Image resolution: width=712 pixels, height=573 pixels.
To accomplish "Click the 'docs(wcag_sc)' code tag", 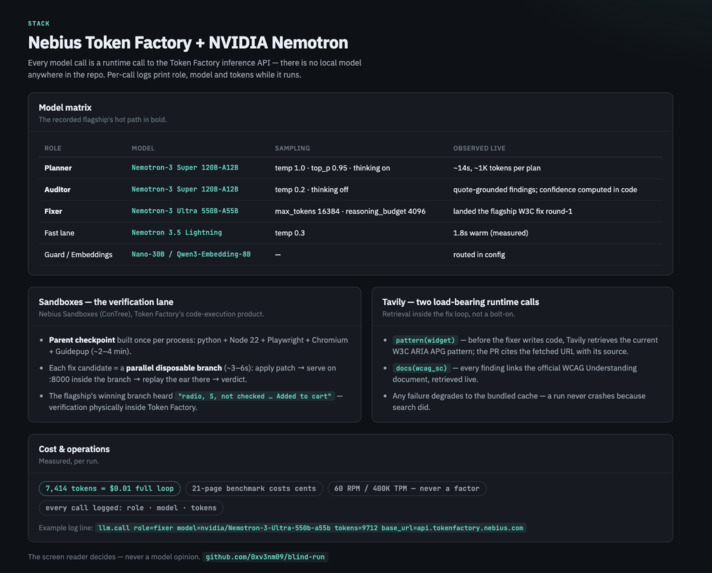I will click(421, 368).
